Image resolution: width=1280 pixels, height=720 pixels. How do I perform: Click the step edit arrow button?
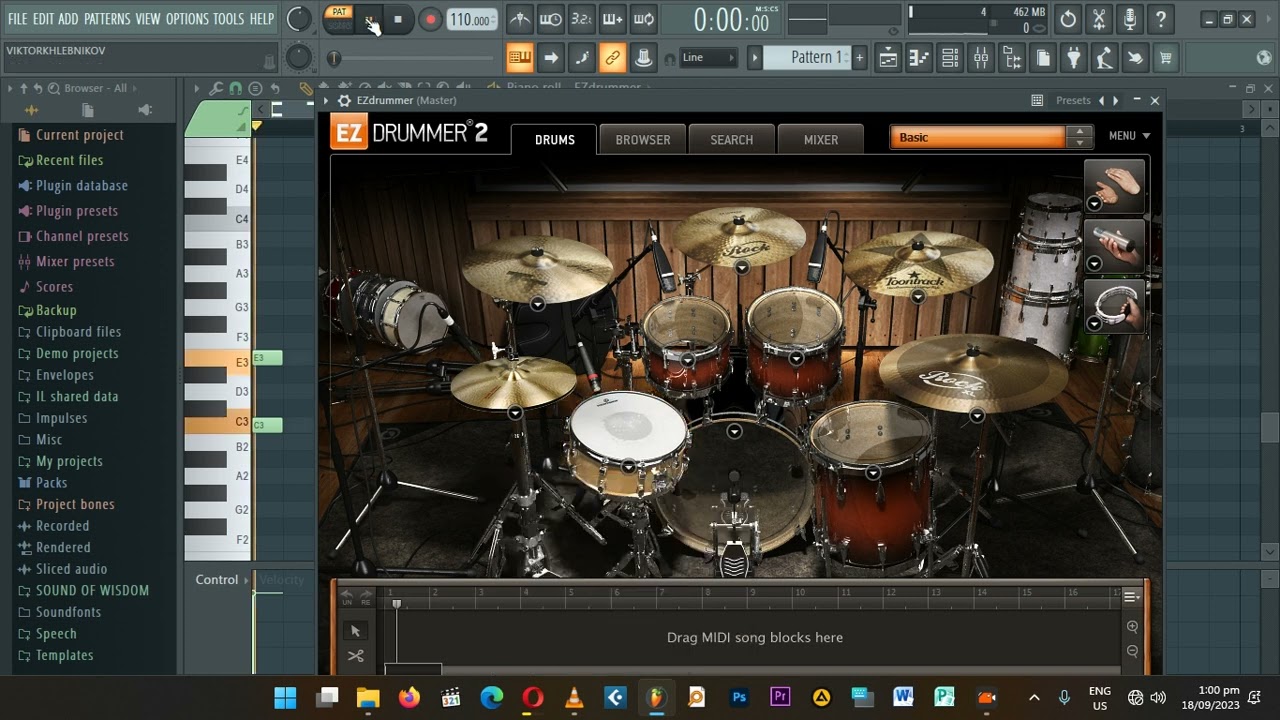click(x=550, y=58)
